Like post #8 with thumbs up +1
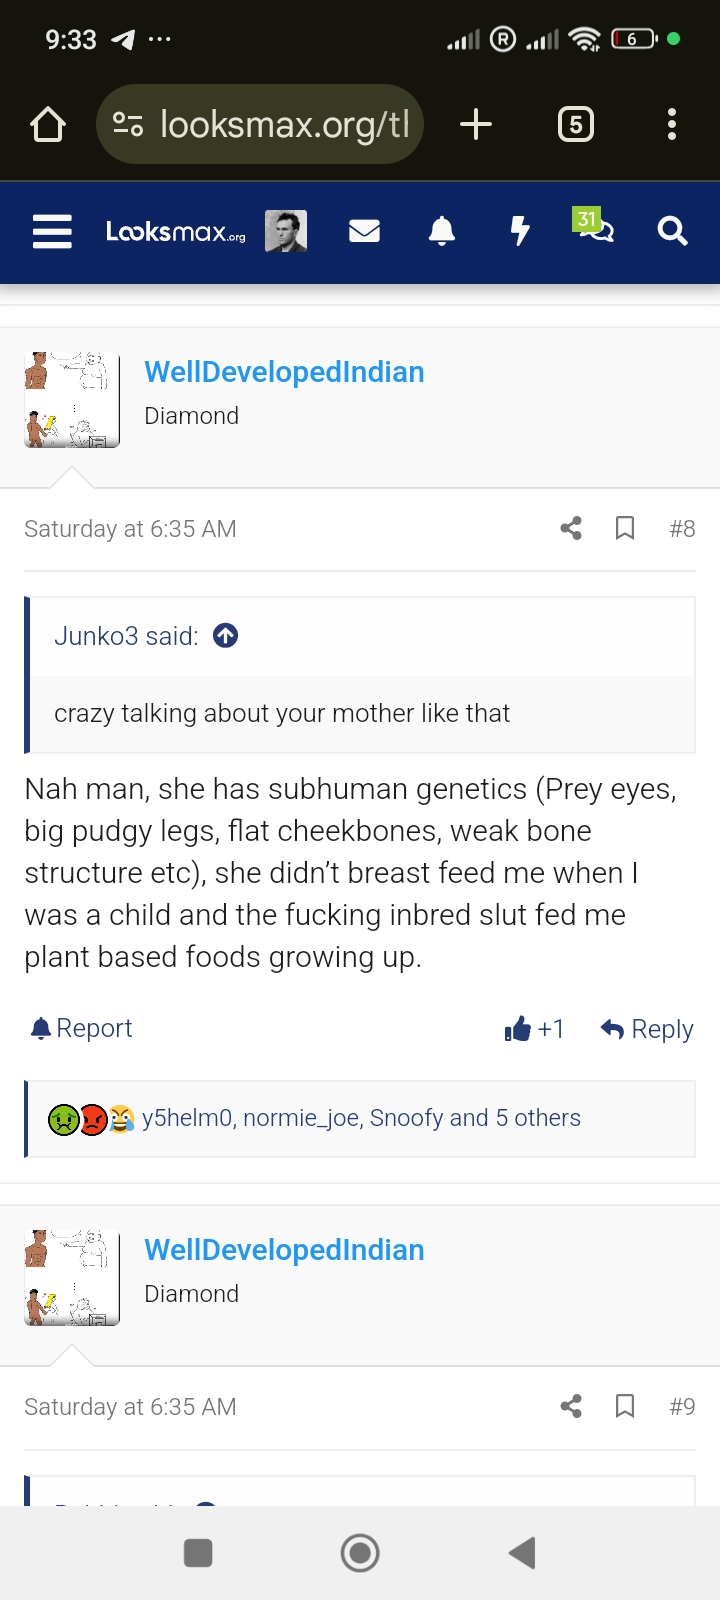Image resolution: width=720 pixels, height=1600 pixels. pyautogui.click(x=535, y=1029)
